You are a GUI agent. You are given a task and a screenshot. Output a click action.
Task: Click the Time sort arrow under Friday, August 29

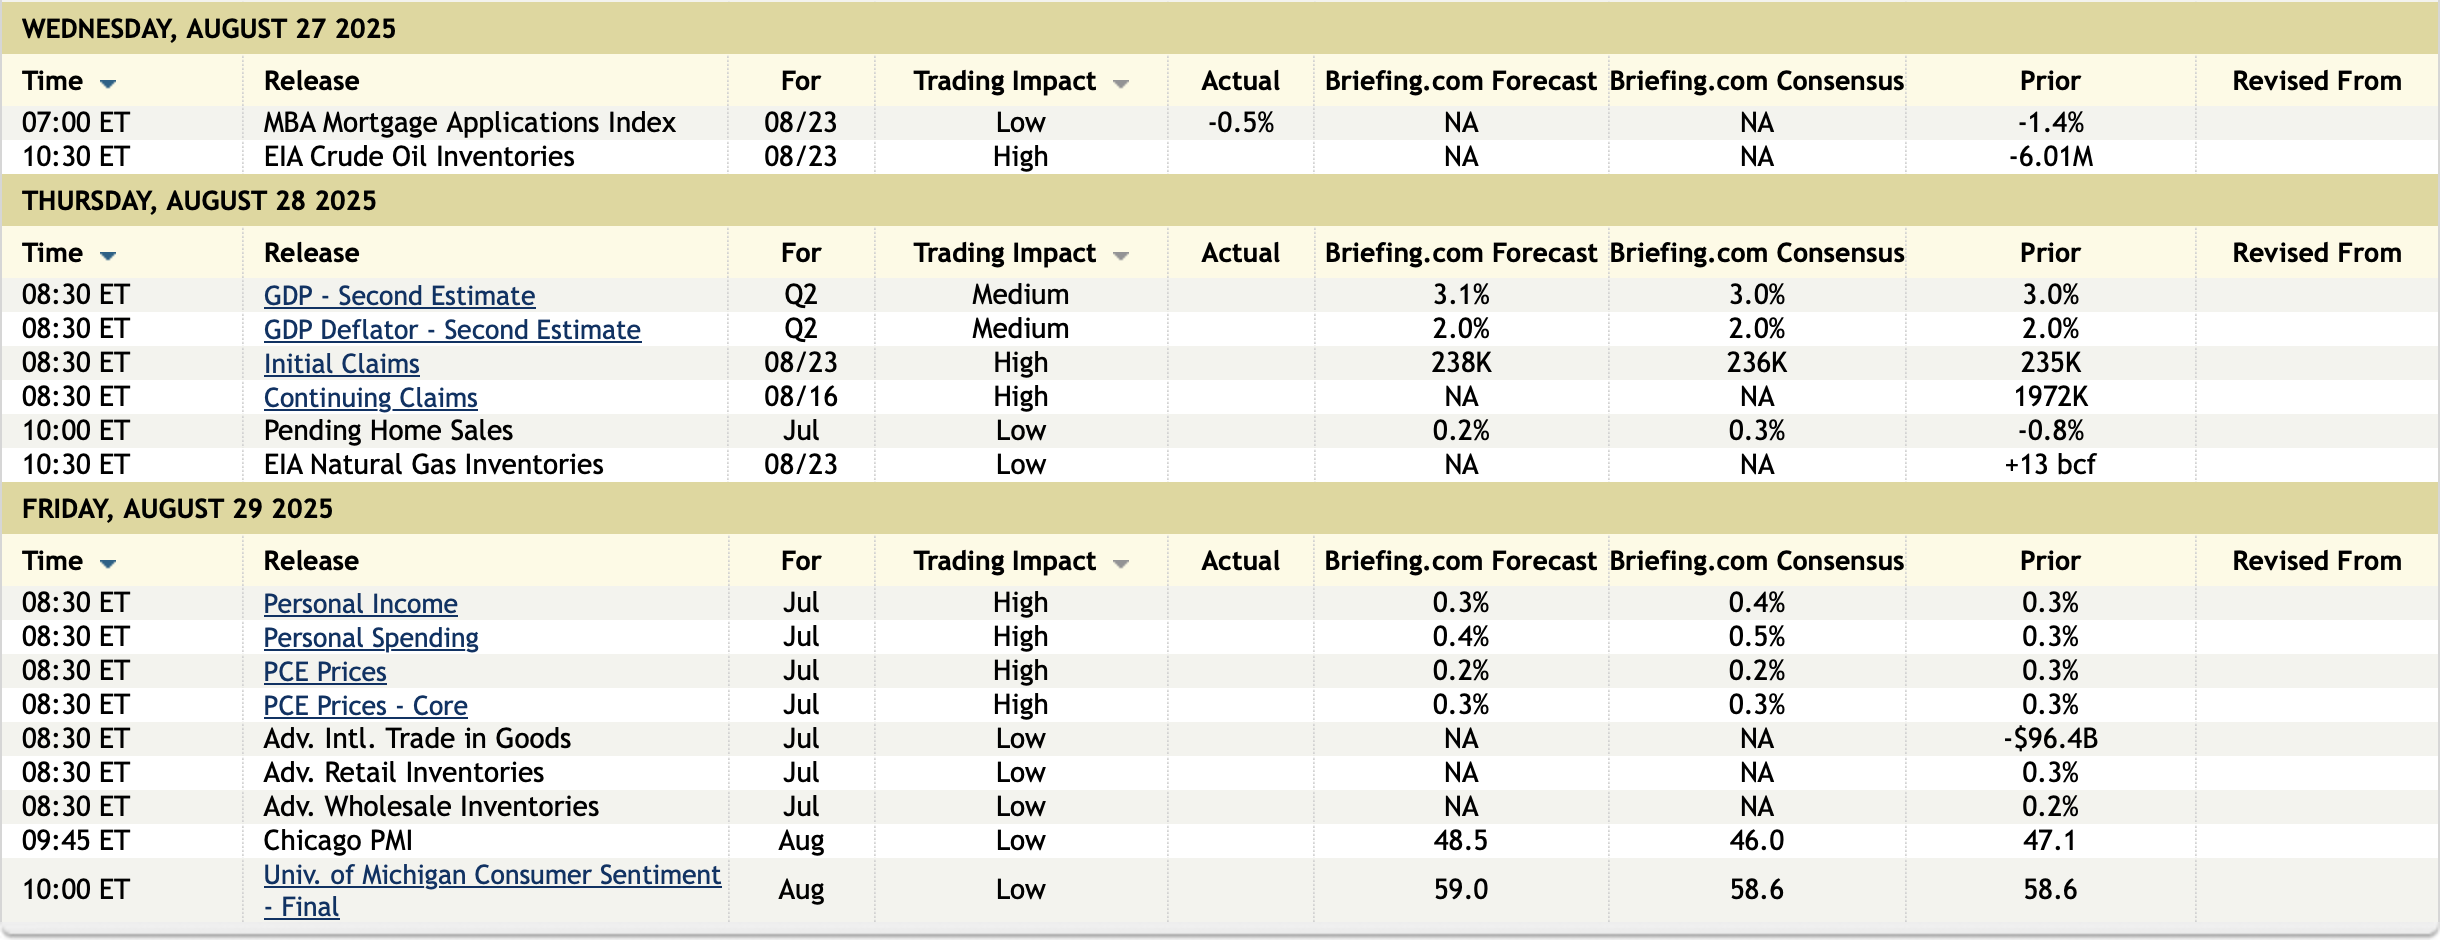108,564
